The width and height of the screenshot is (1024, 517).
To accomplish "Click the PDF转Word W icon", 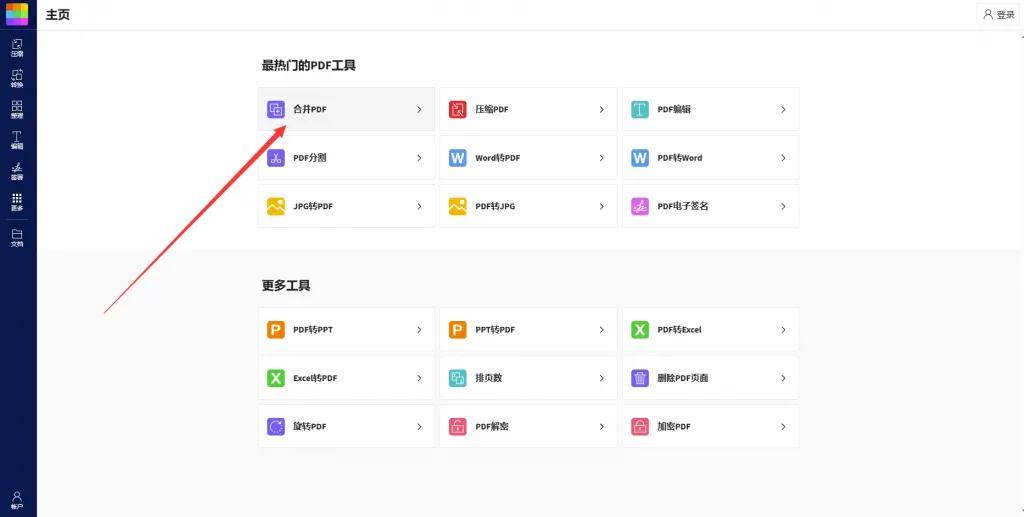I will coord(640,158).
